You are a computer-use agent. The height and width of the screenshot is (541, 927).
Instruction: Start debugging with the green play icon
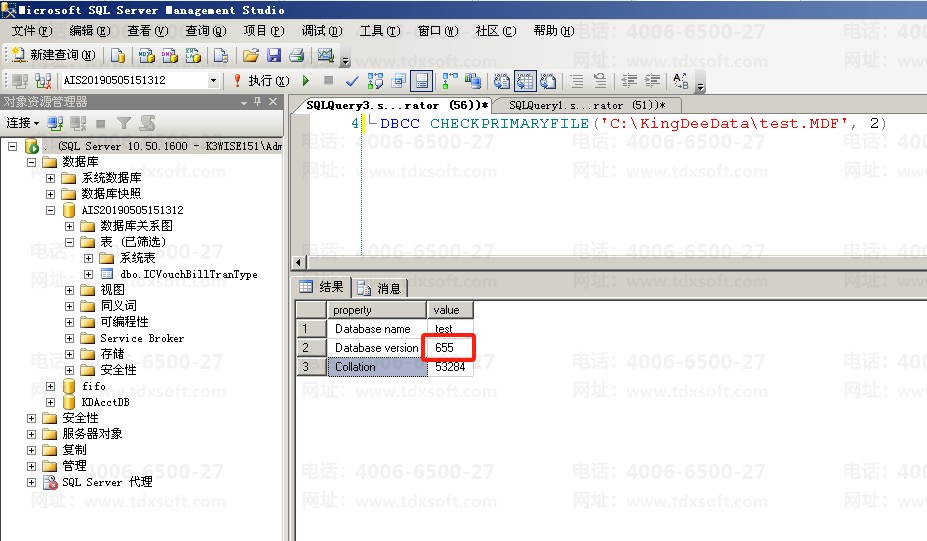[x=306, y=80]
